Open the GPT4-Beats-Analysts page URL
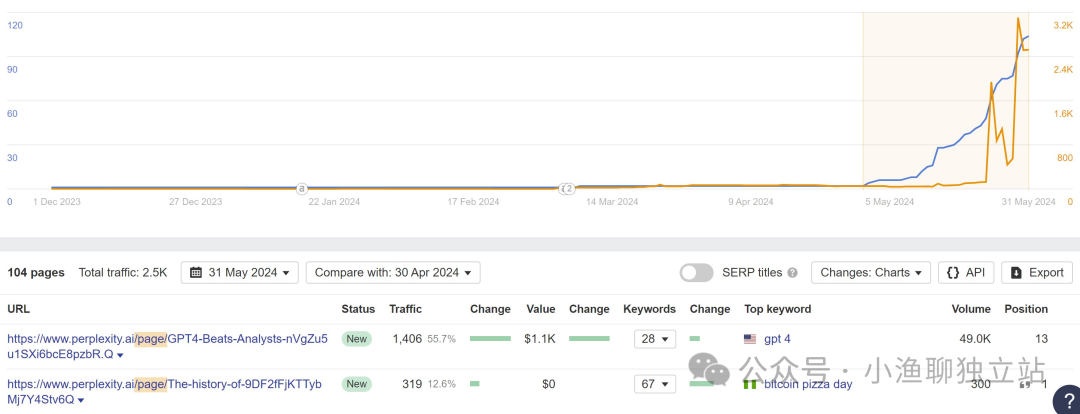 [x=167, y=346]
